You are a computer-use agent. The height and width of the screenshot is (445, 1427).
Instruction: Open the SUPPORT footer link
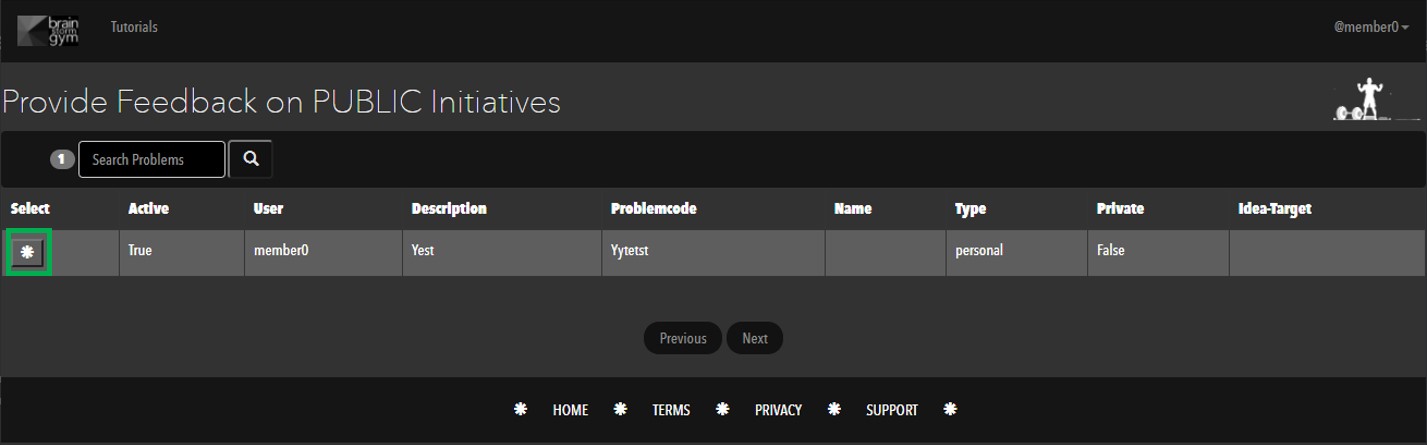(892, 410)
